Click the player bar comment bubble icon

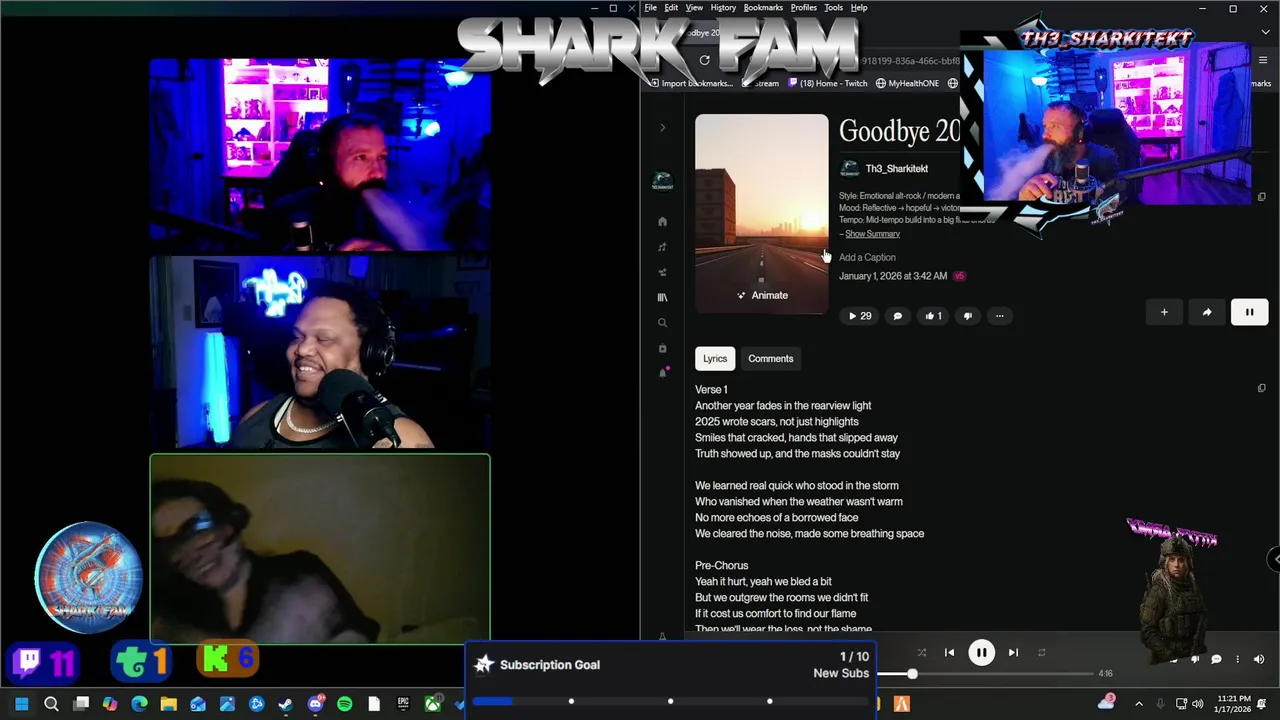(1216, 659)
